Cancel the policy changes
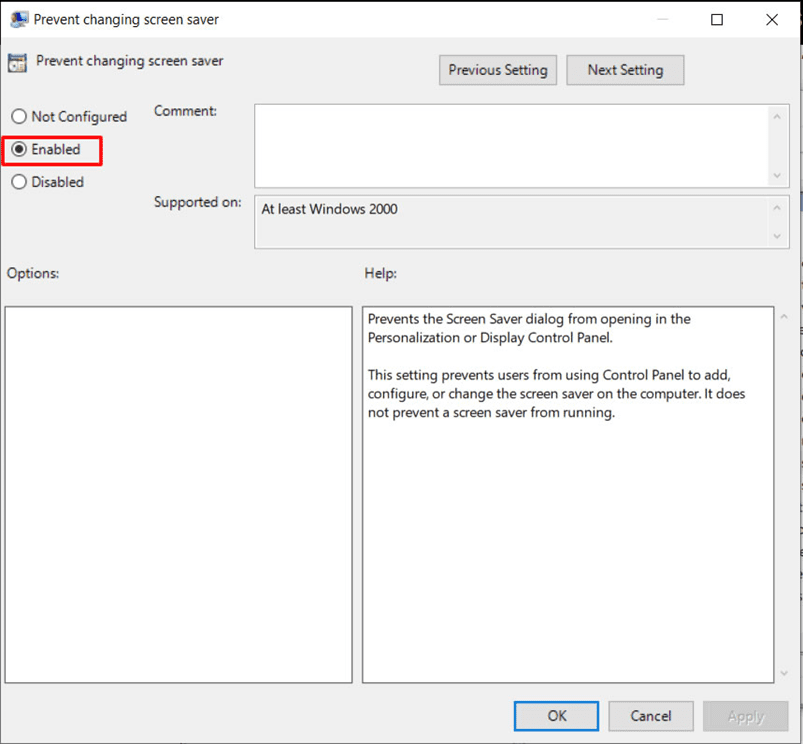Screen dimensions: 803x744 pyautogui.click(x=651, y=716)
